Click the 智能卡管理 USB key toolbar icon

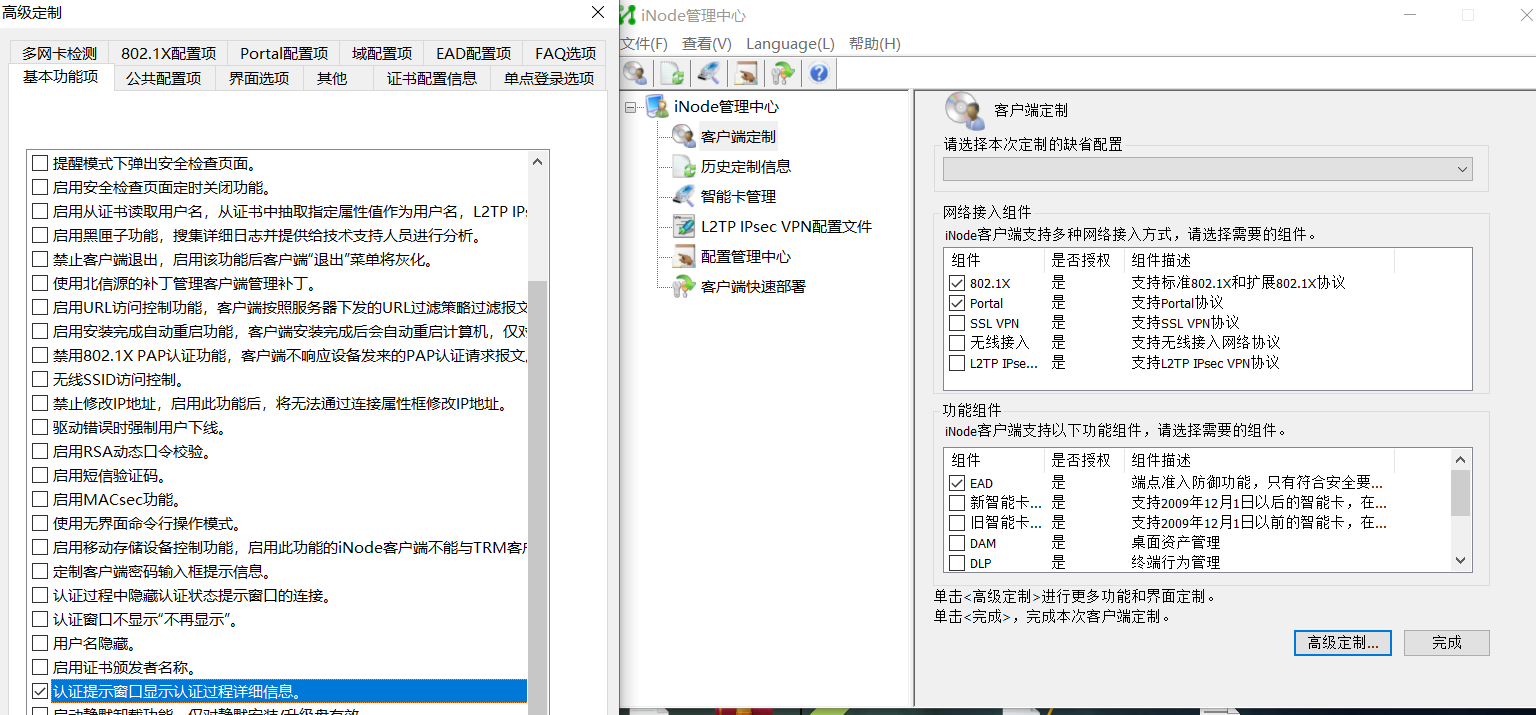tap(709, 73)
